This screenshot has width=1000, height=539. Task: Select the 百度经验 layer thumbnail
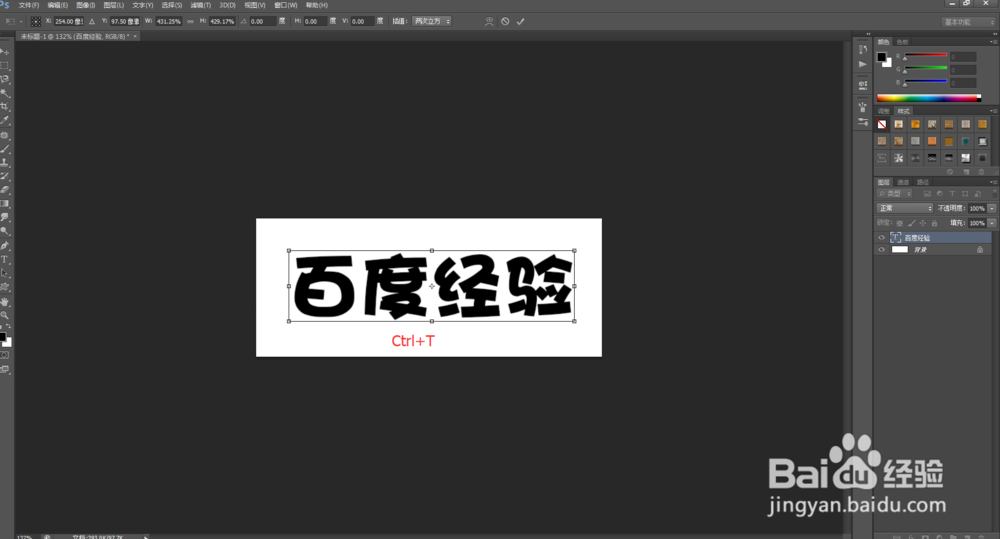896,238
